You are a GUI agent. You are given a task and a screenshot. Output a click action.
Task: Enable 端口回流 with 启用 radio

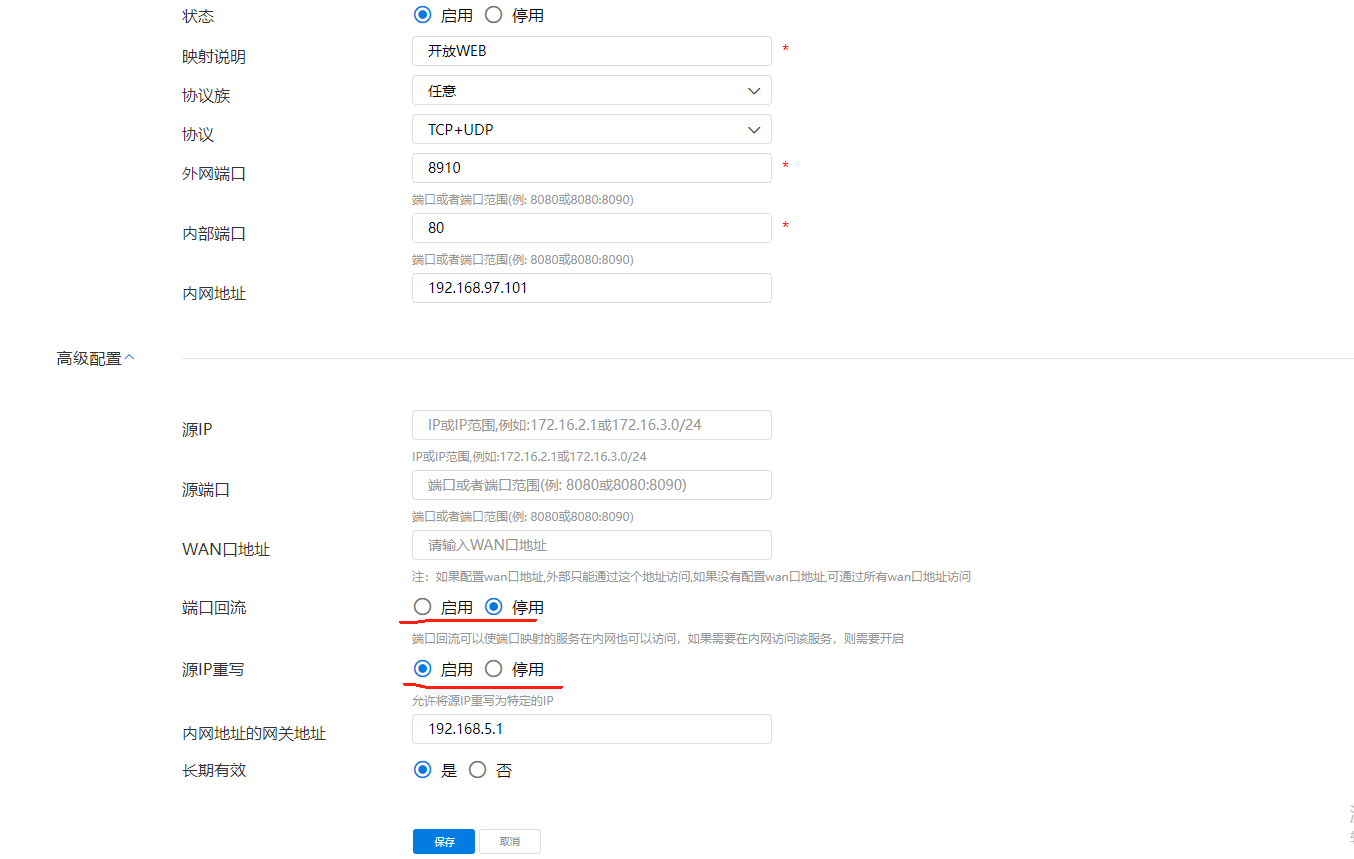click(x=423, y=607)
